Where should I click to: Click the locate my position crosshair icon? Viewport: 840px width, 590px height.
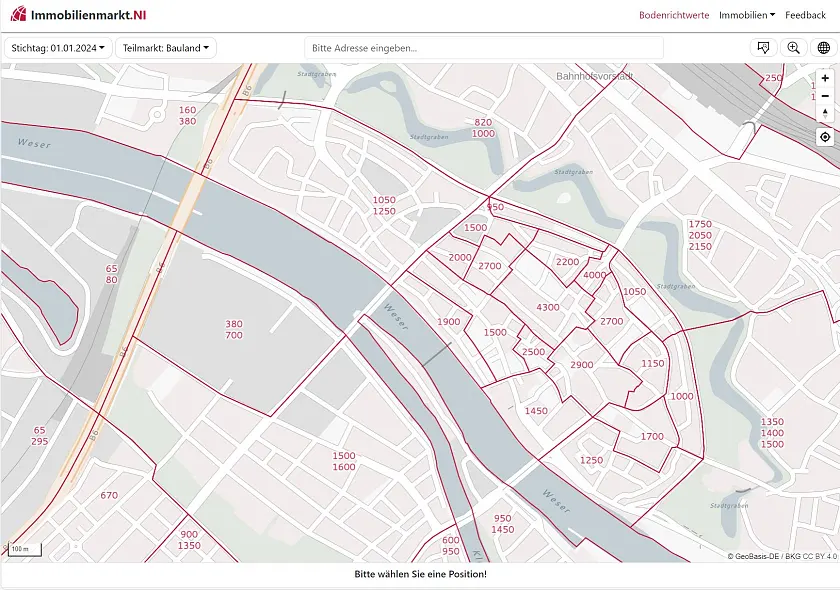click(825, 137)
